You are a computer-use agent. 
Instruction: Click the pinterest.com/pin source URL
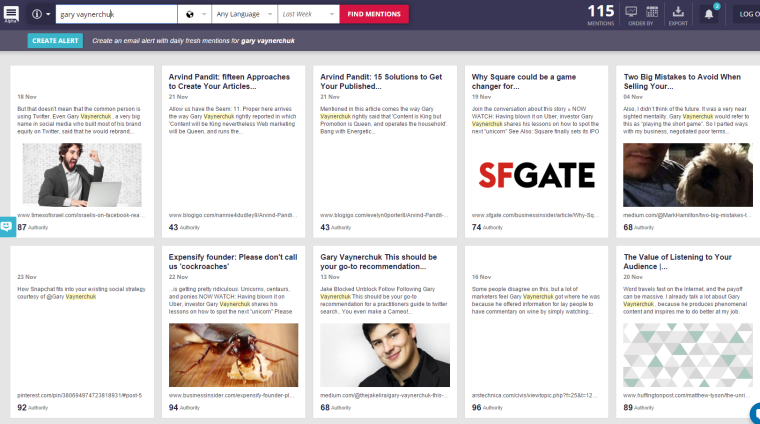coord(79,395)
